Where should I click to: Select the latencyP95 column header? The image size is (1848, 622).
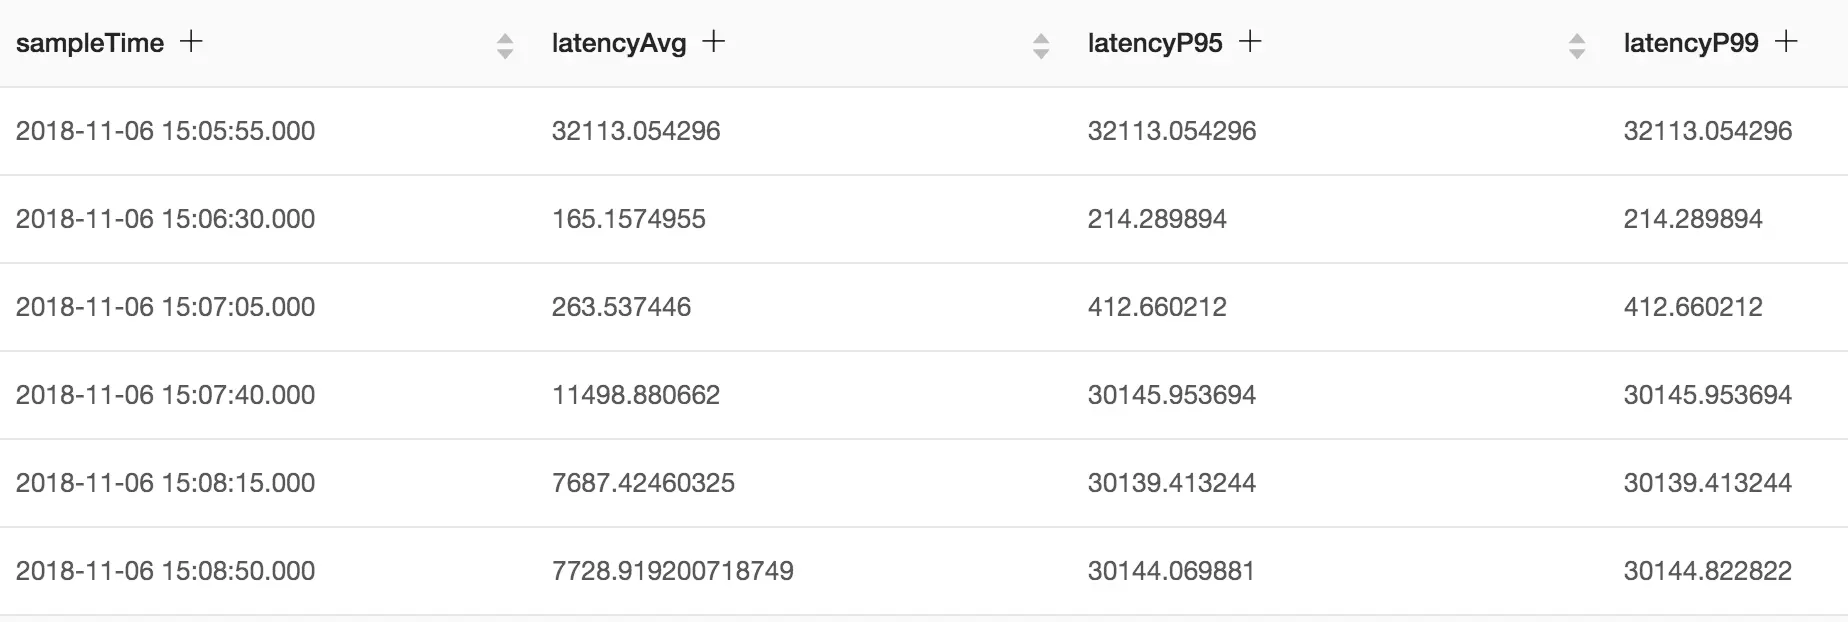pyautogui.click(x=1155, y=43)
